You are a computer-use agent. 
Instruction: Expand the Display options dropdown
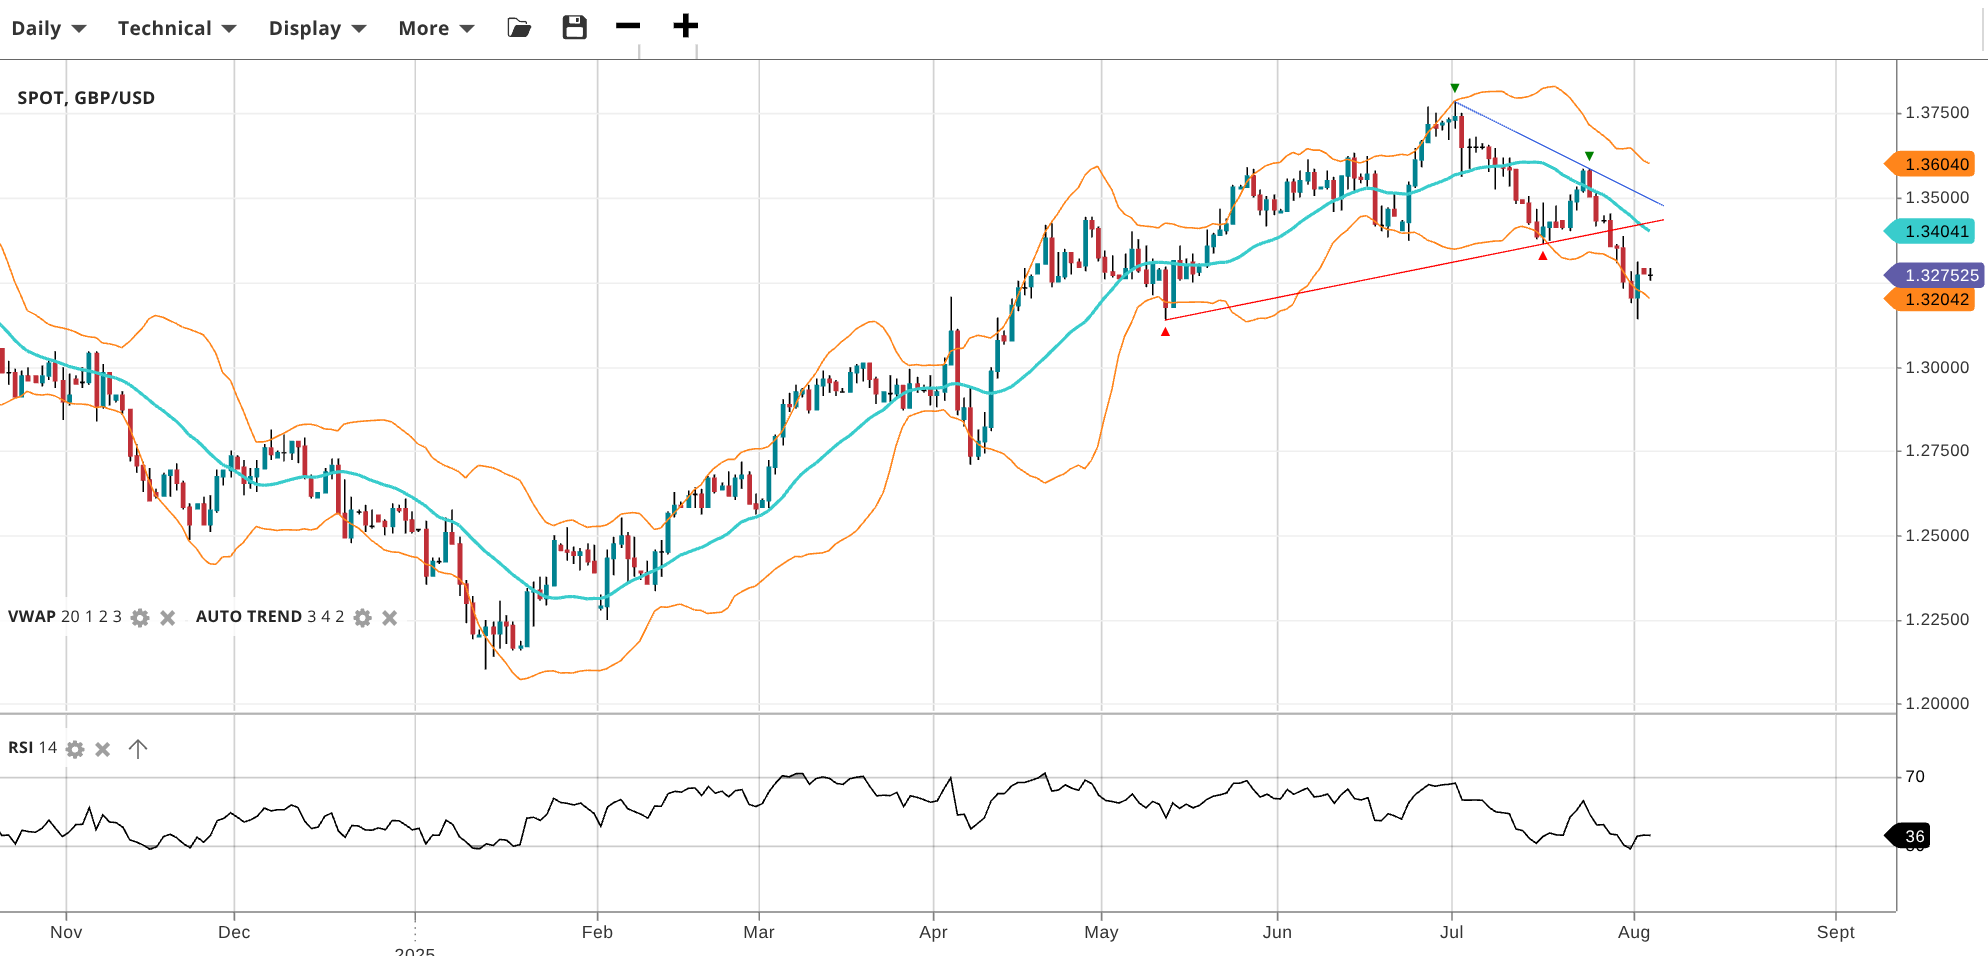pyautogui.click(x=317, y=28)
